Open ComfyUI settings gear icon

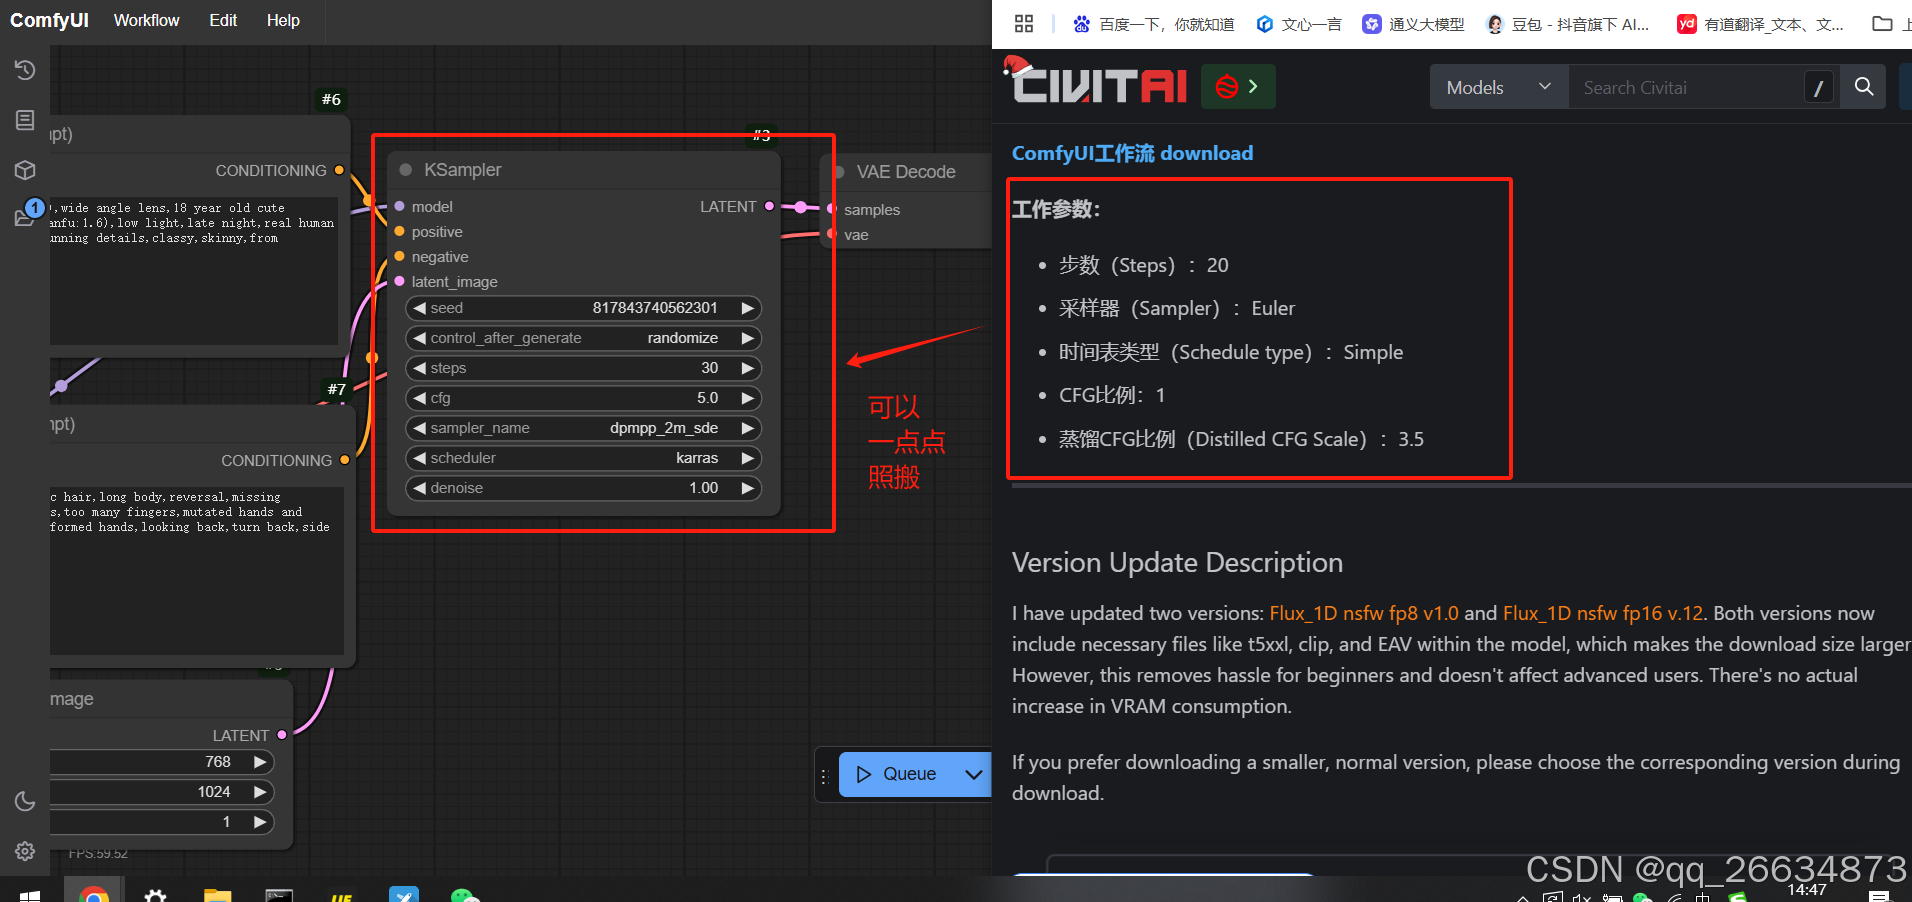point(25,851)
